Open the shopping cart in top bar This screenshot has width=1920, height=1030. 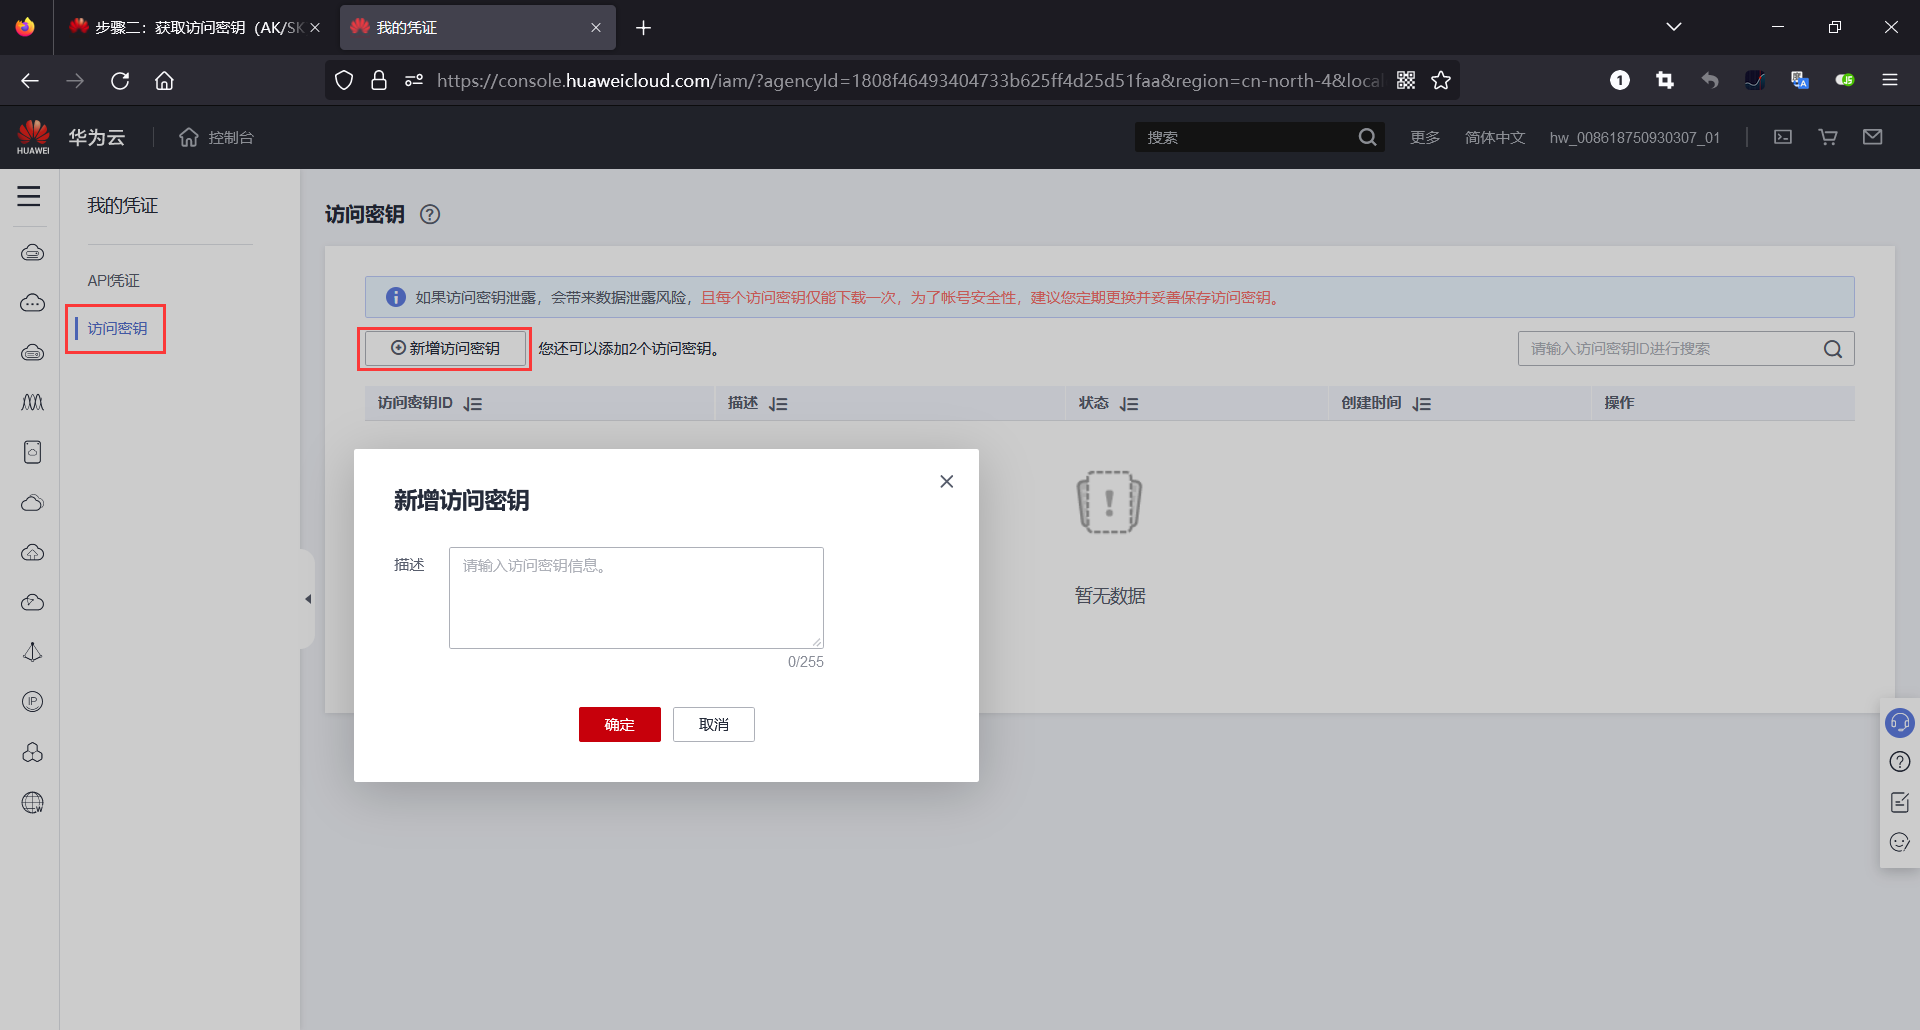pos(1827,137)
